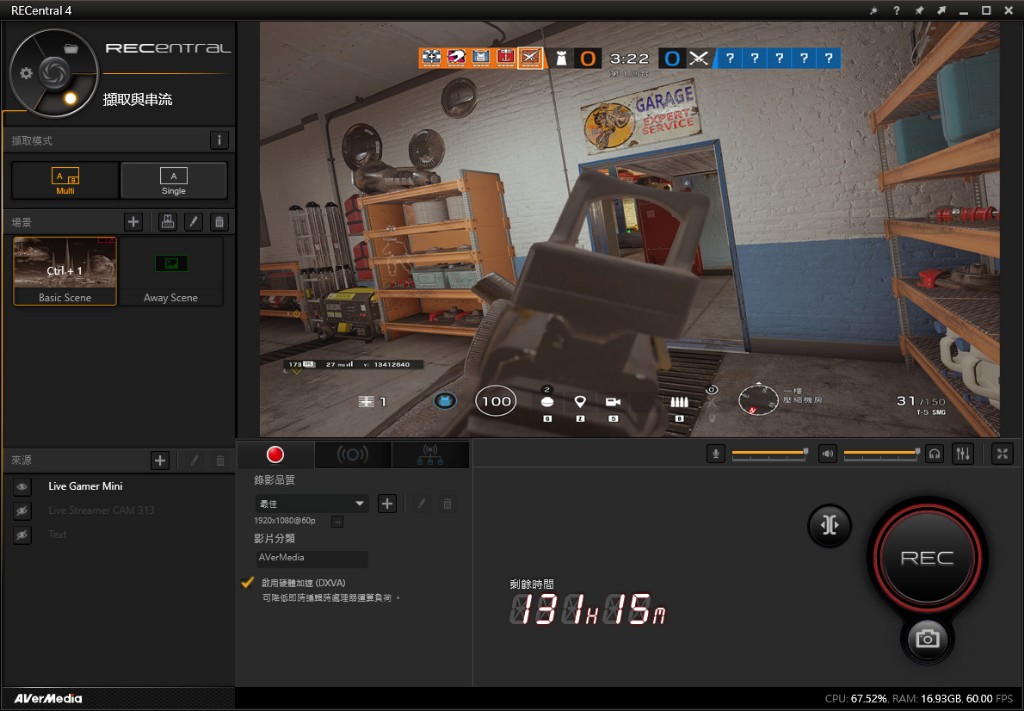Toggle fullscreen preview
Image resolution: width=1024 pixels, height=711 pixels.
1002,454
